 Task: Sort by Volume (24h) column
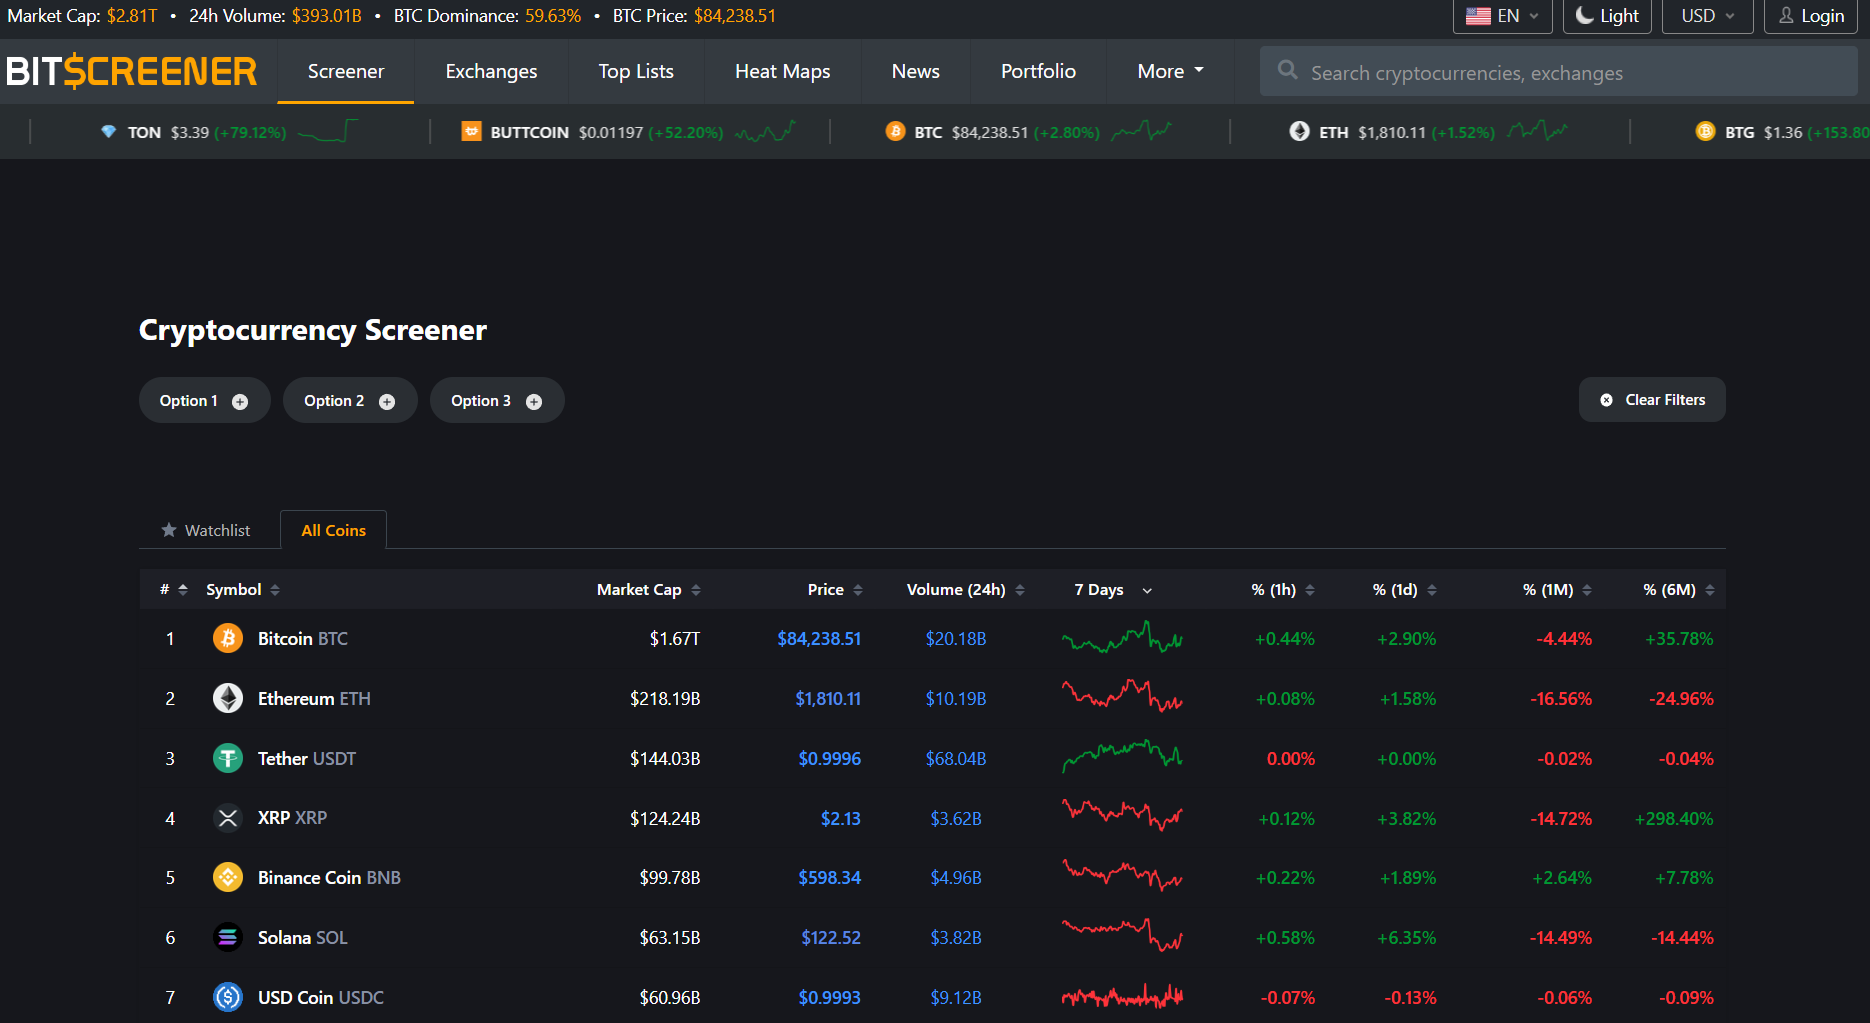tap(965, 590)
